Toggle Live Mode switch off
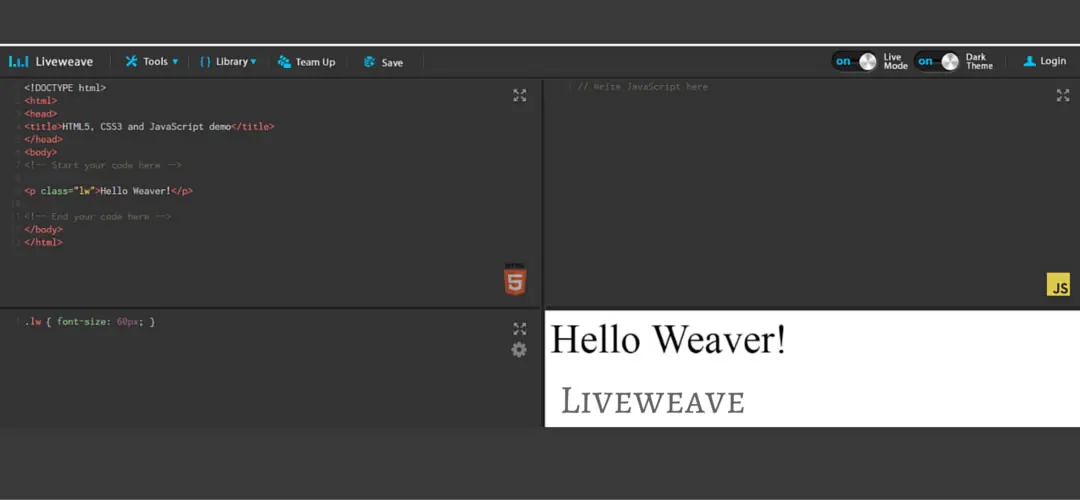Screen dimensions: 1080x500 [855, 61]
